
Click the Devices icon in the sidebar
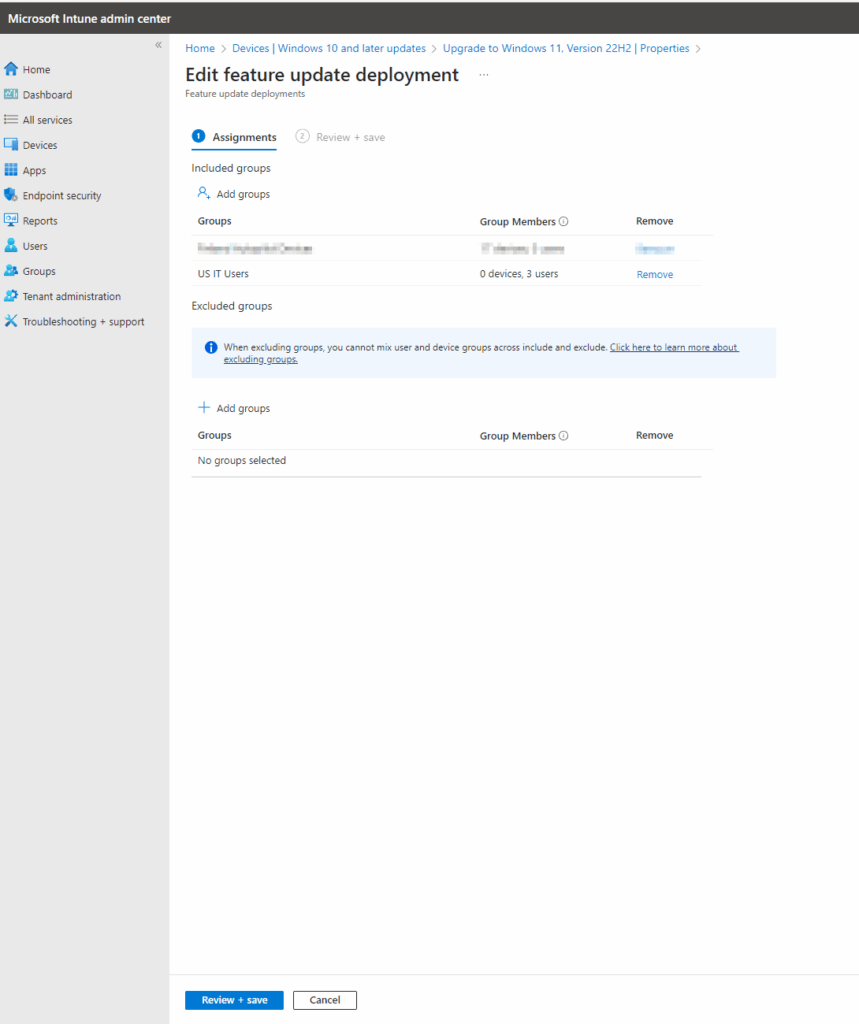[9, 144]
